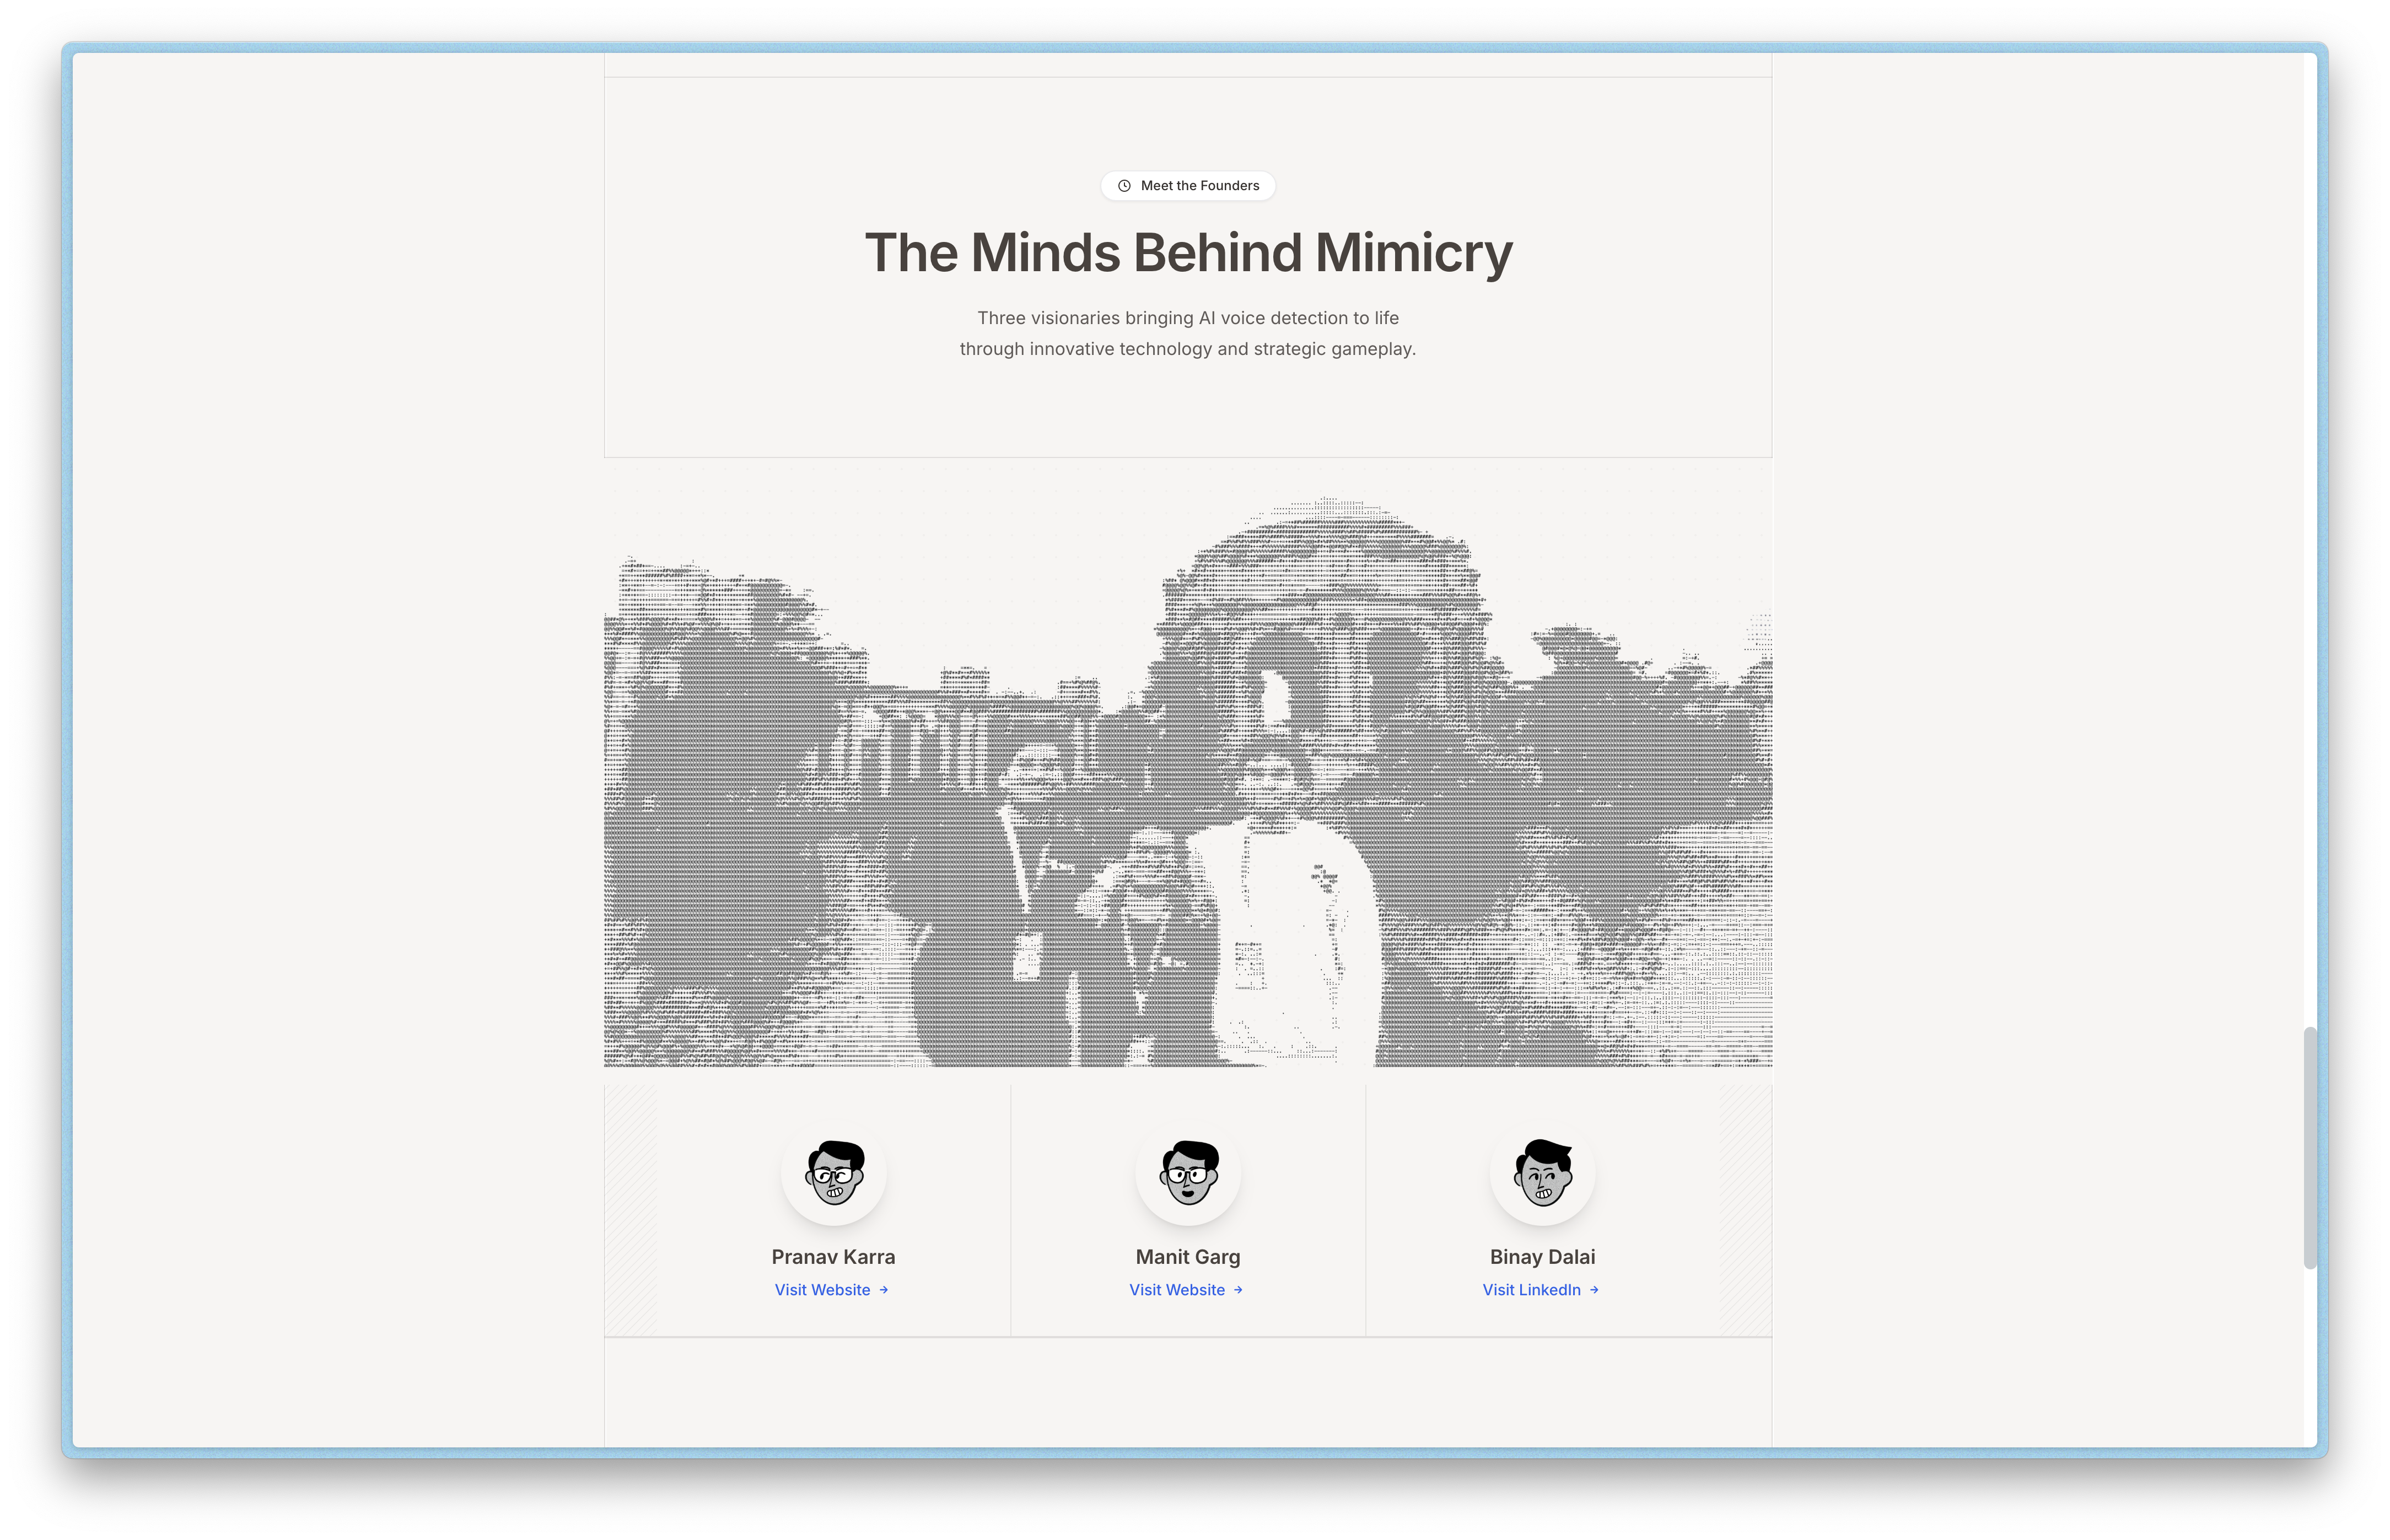Click the clock icon in the Founders badge

[1124, 186]
